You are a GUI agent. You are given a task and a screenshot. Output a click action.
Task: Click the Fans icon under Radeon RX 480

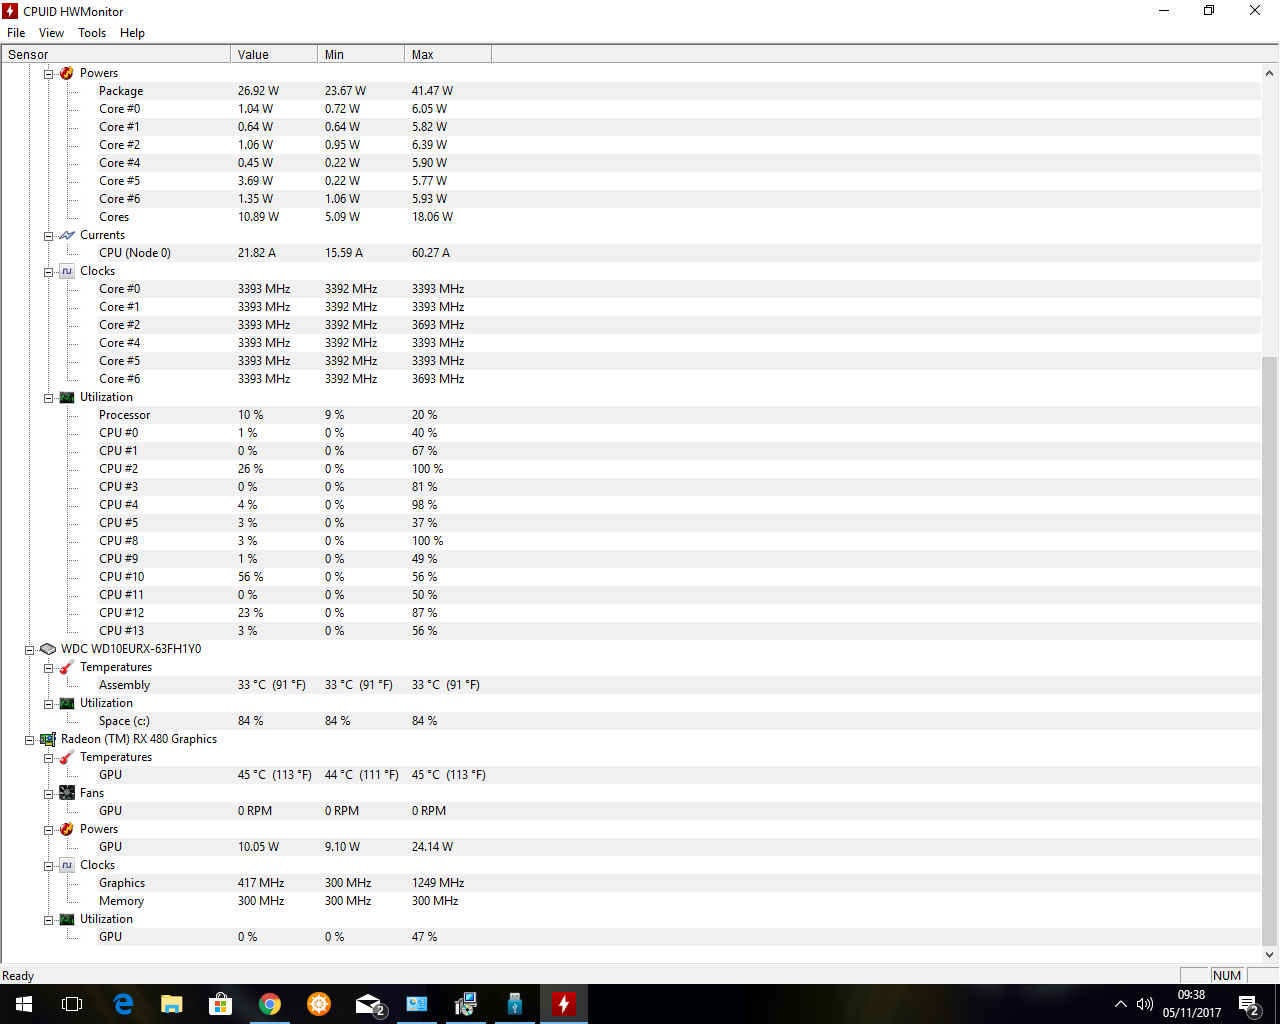point(67,793)
